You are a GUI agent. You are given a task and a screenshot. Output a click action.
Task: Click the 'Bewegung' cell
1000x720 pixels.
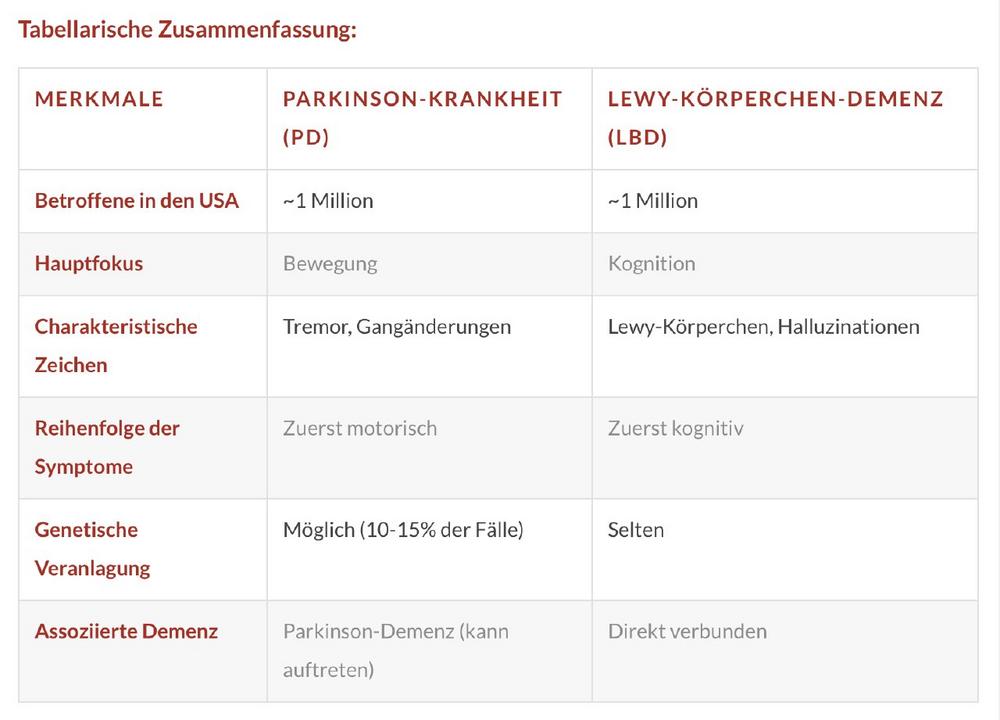coord(330,263)
